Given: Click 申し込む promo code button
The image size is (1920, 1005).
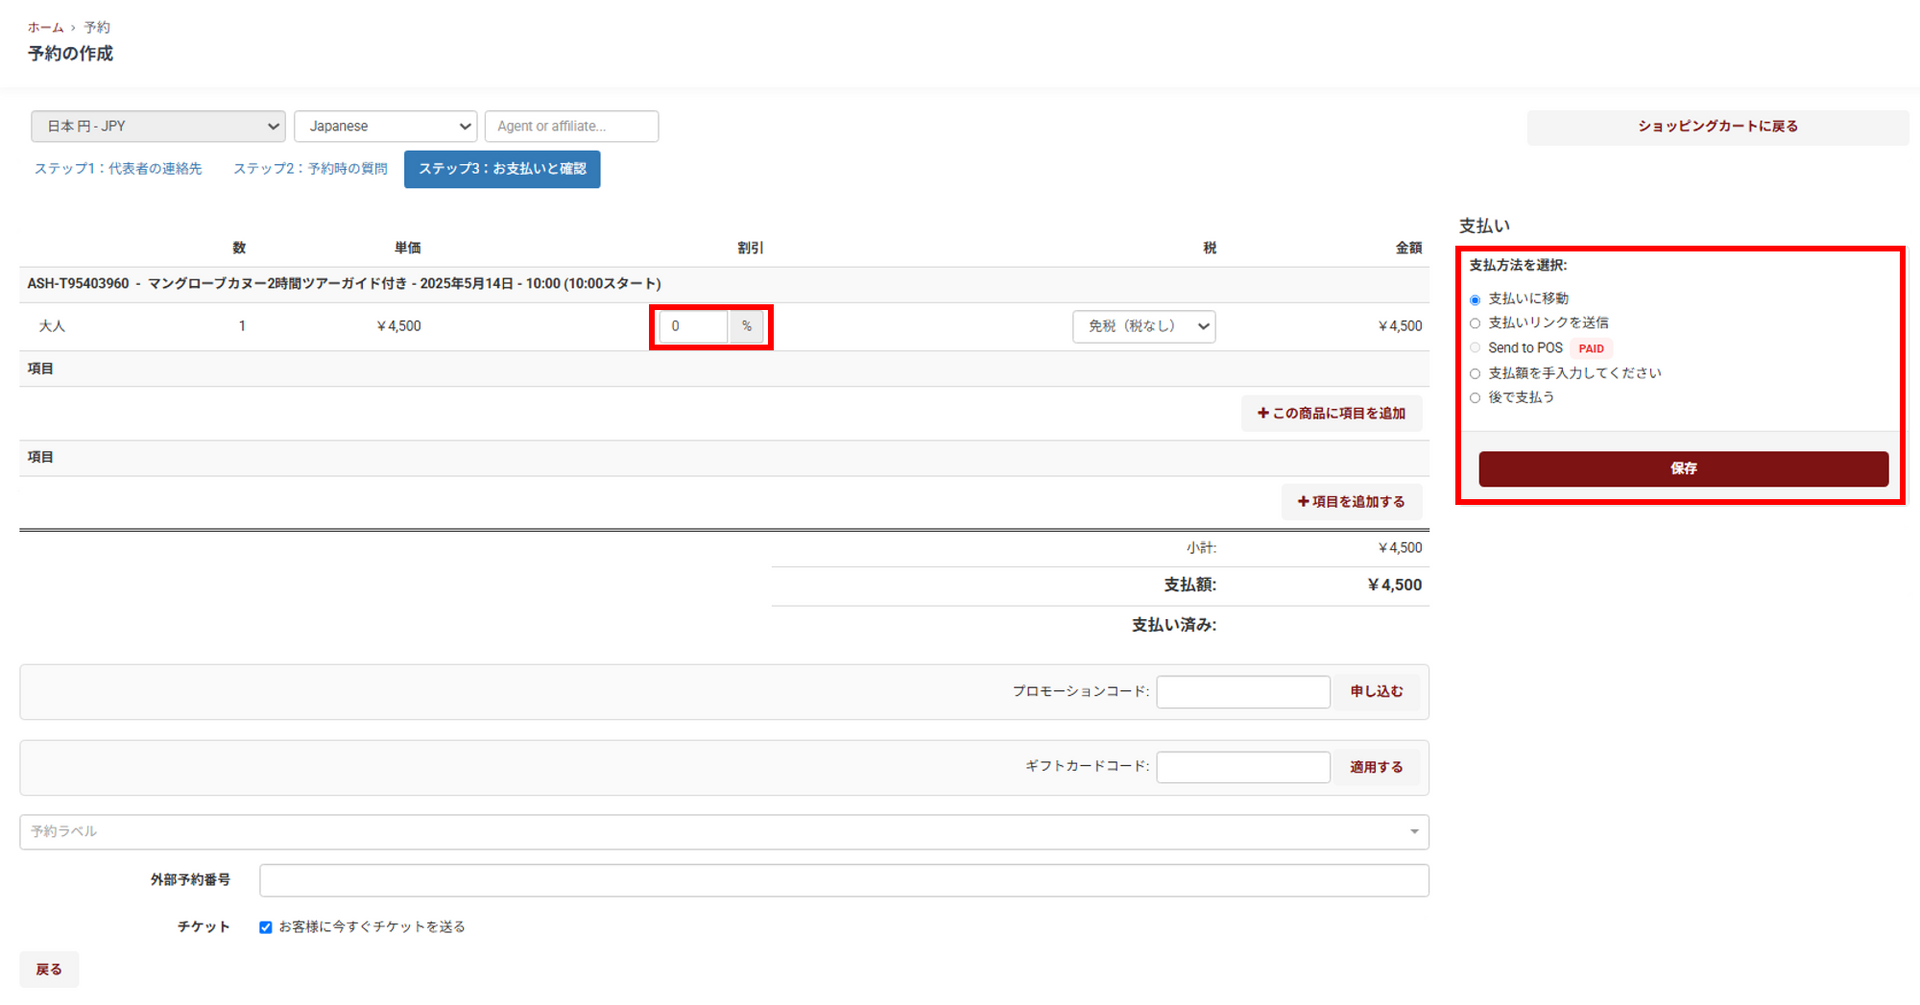Looking at the screenshot, I should [1376, 692].
